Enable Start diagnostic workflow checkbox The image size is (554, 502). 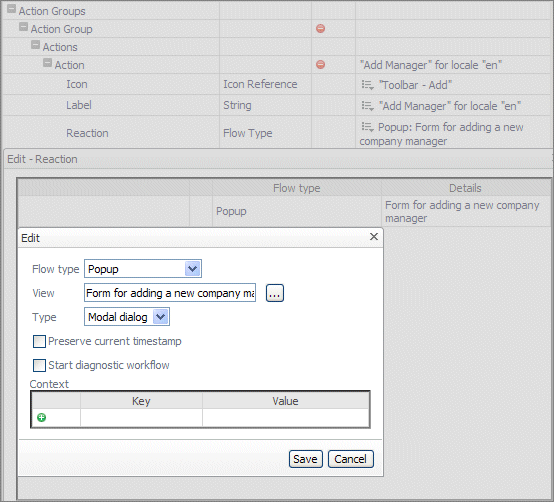pos(39,365)
